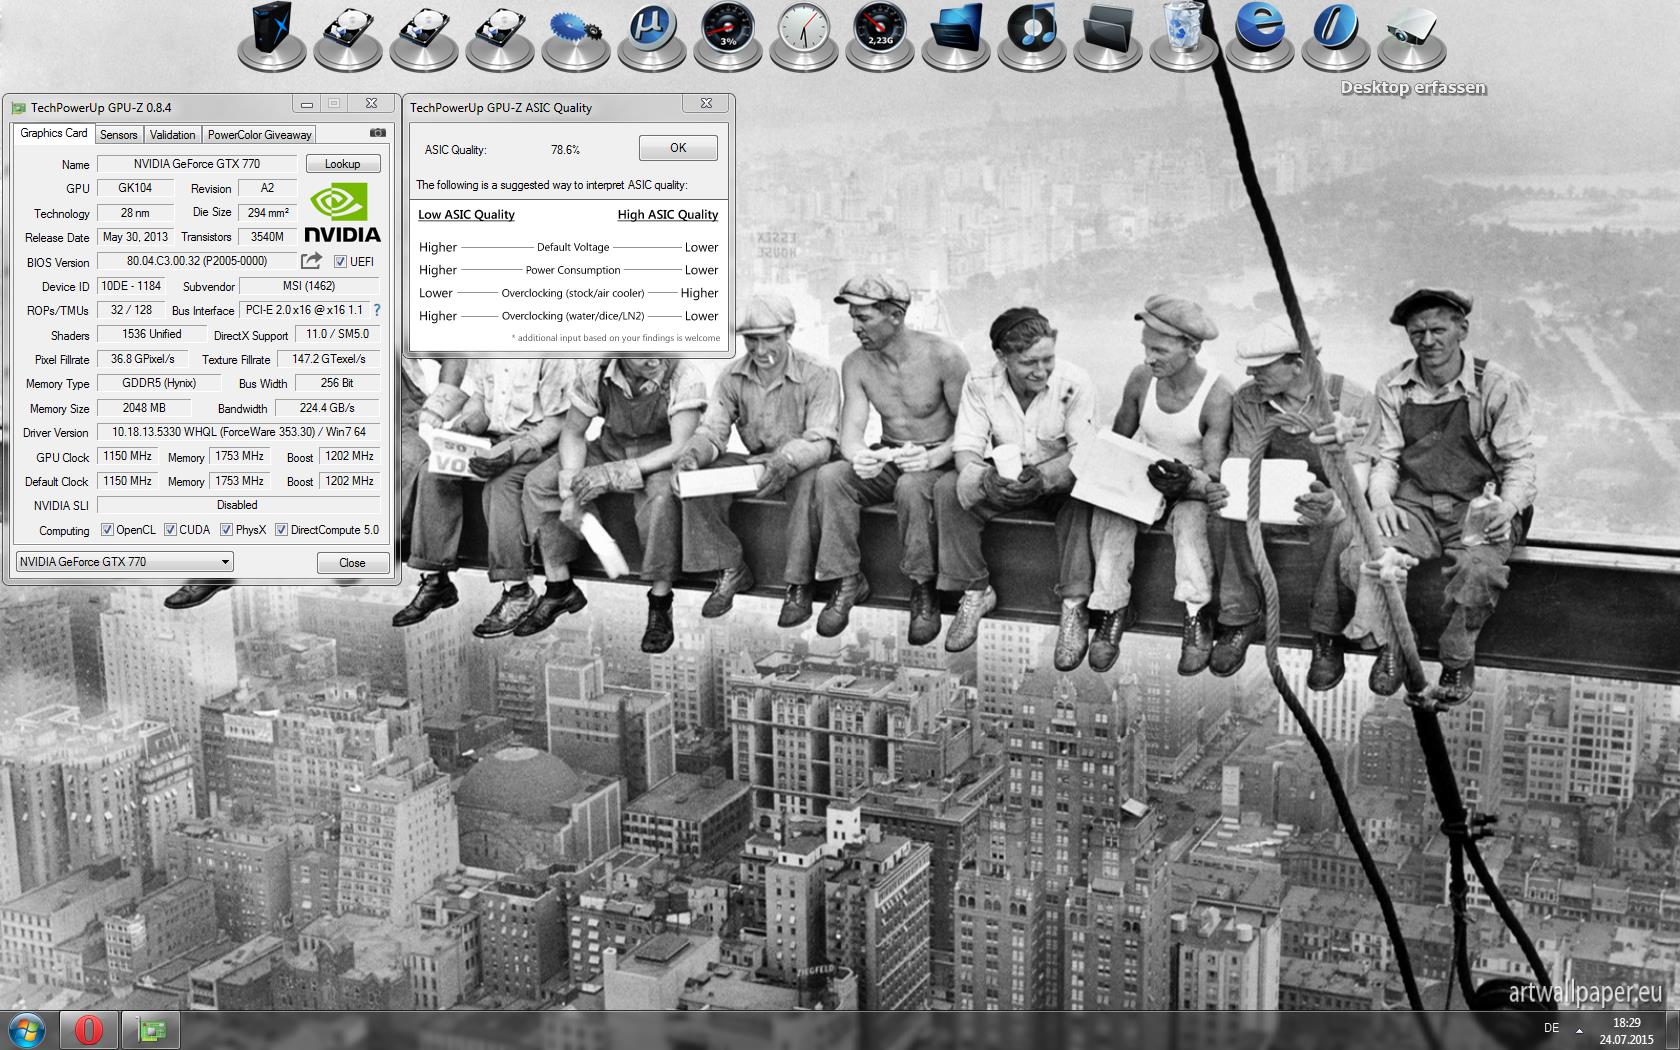
Task: Click the GPU field showing GK104
Action: (x=135, y=188)
